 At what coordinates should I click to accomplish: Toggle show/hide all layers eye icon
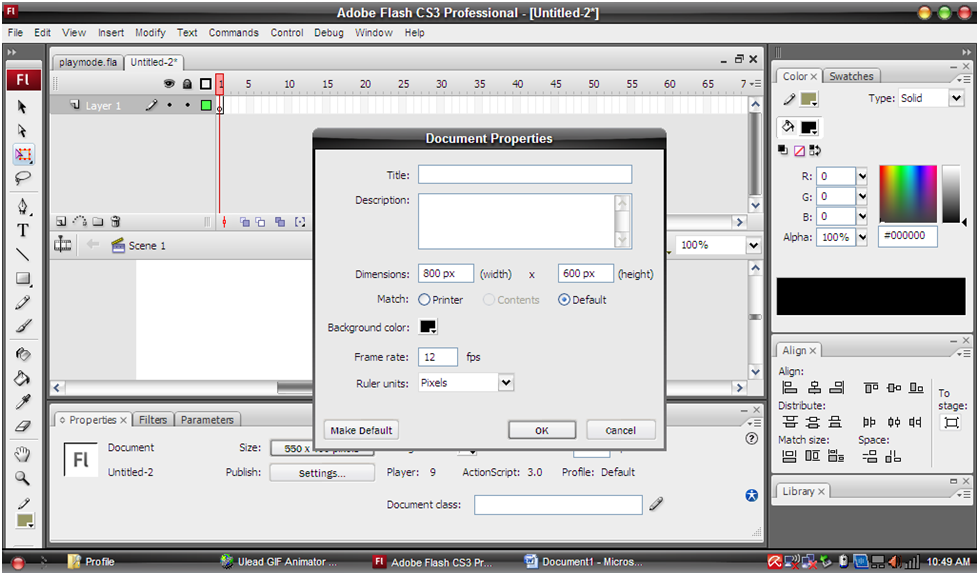[x=169, y=83]
